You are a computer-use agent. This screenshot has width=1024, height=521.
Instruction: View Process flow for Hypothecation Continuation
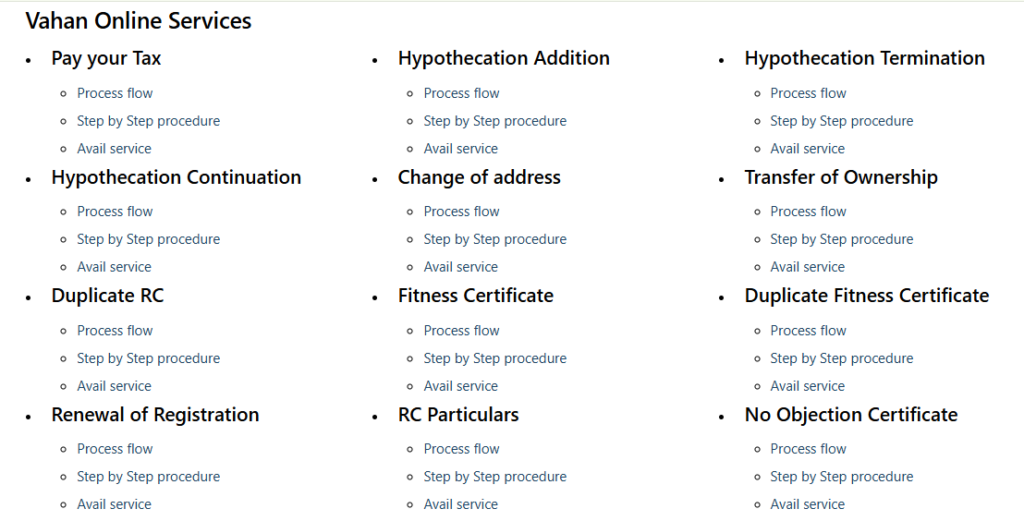[x=115, y=212]
